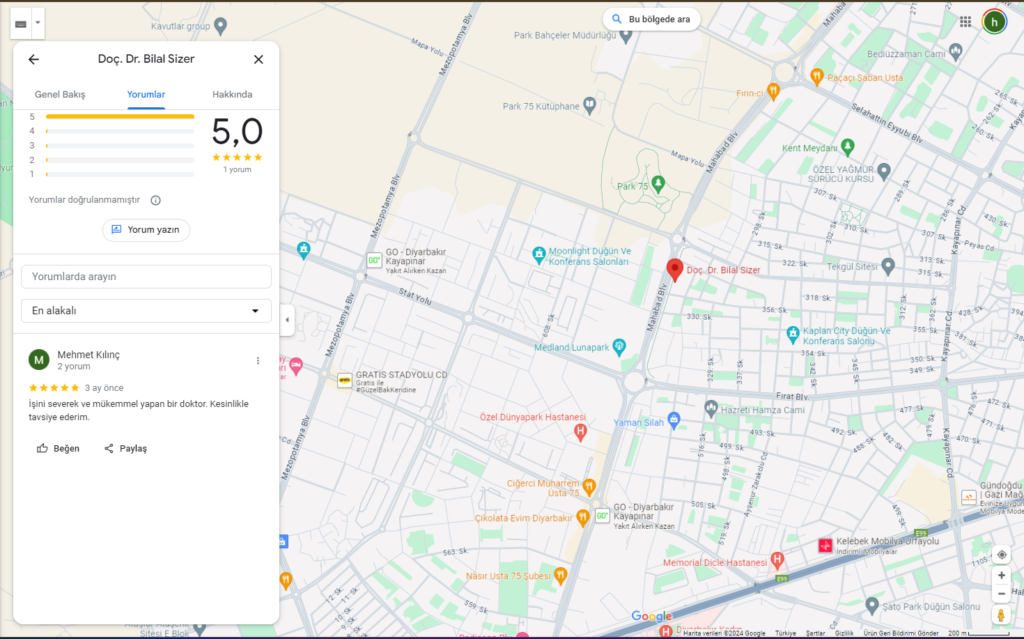This screenshot has width=1024, height=639.
Task: Click the Fırın-cı restaurant marker
Action: [773, 91]
